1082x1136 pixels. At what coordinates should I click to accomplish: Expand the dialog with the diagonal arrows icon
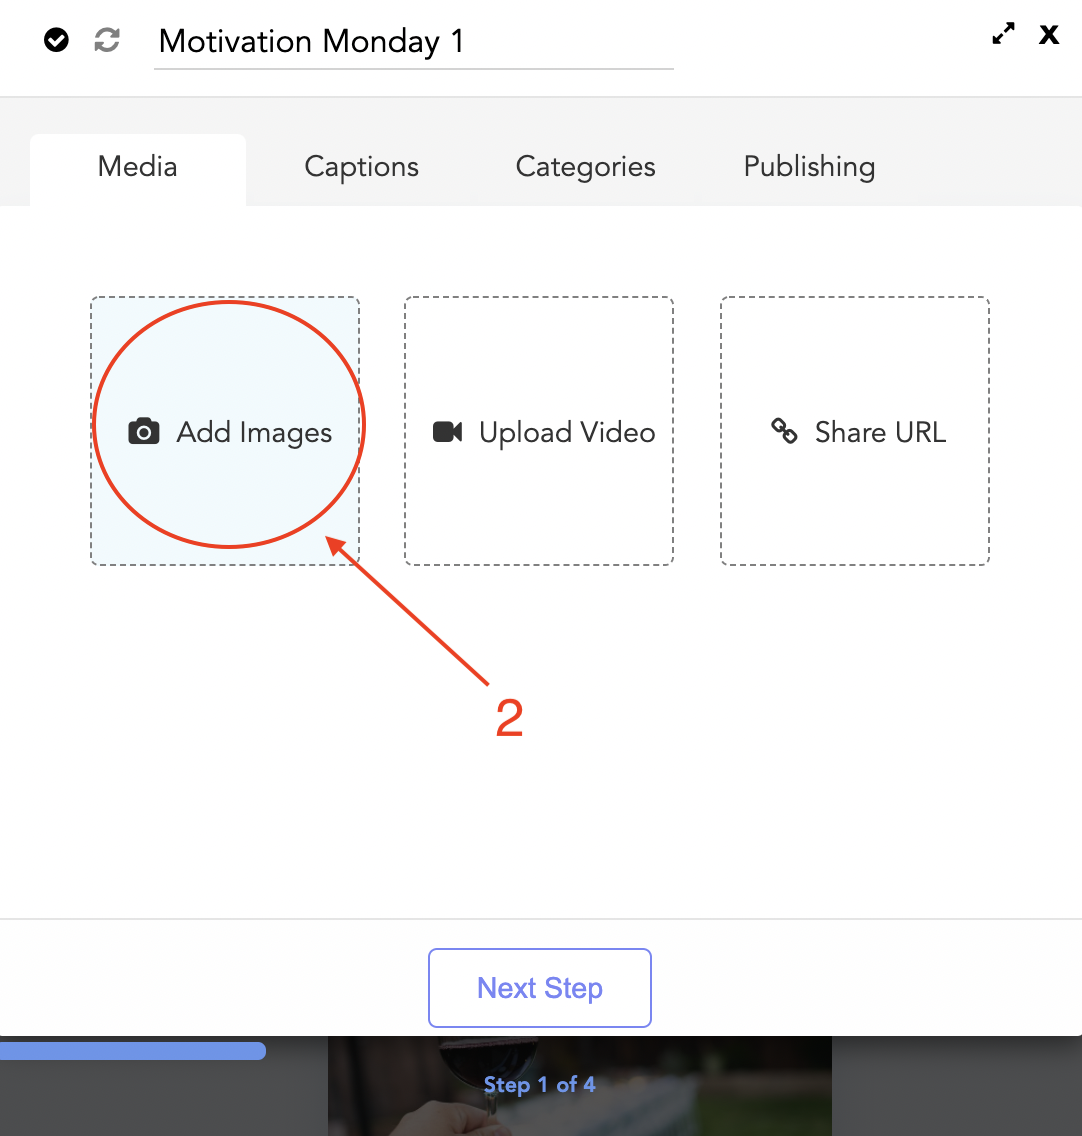coord(1003,33)
